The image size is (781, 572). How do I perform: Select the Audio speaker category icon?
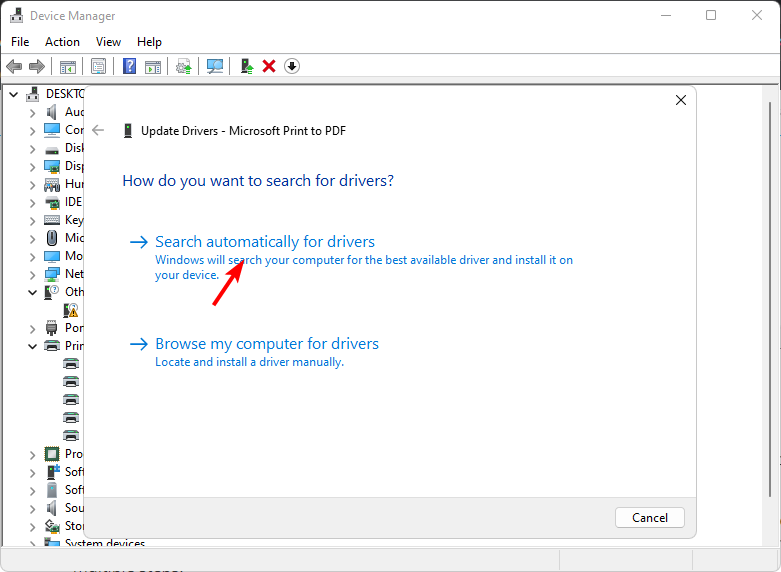tap(51, 112)
